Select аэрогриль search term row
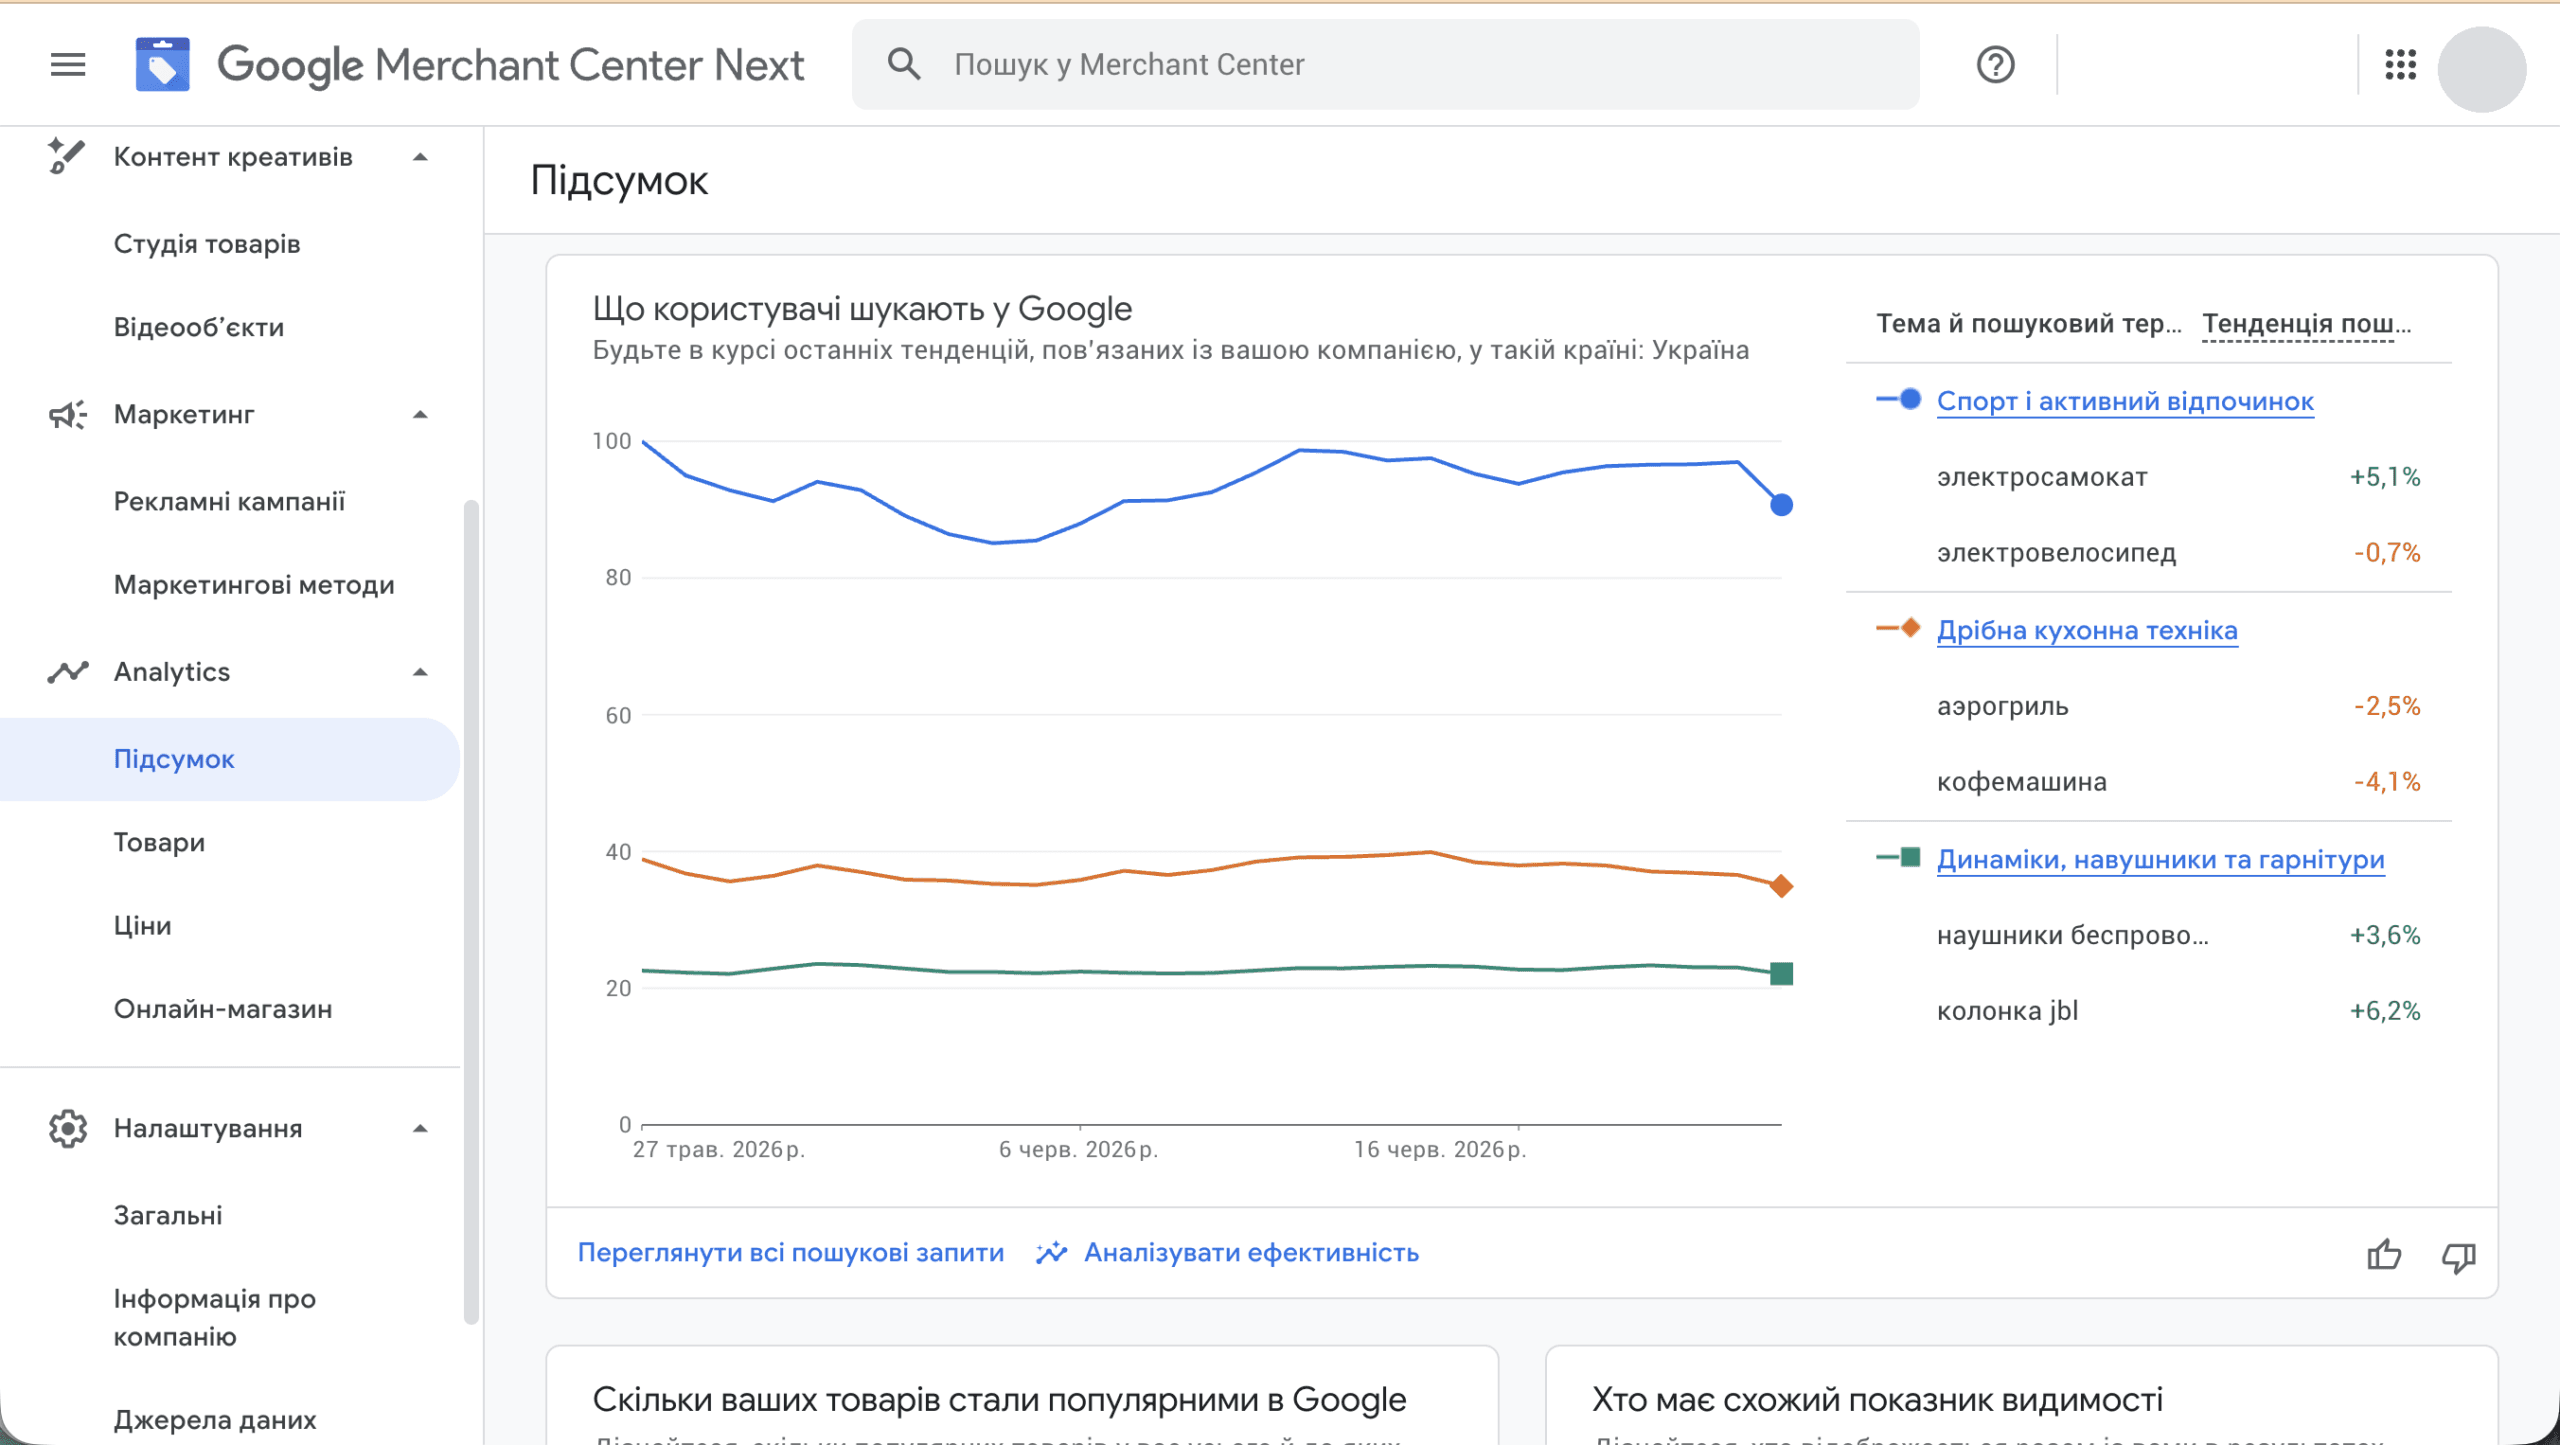This screenshot has height=1445, width=2560. (x=2148, y=706)
